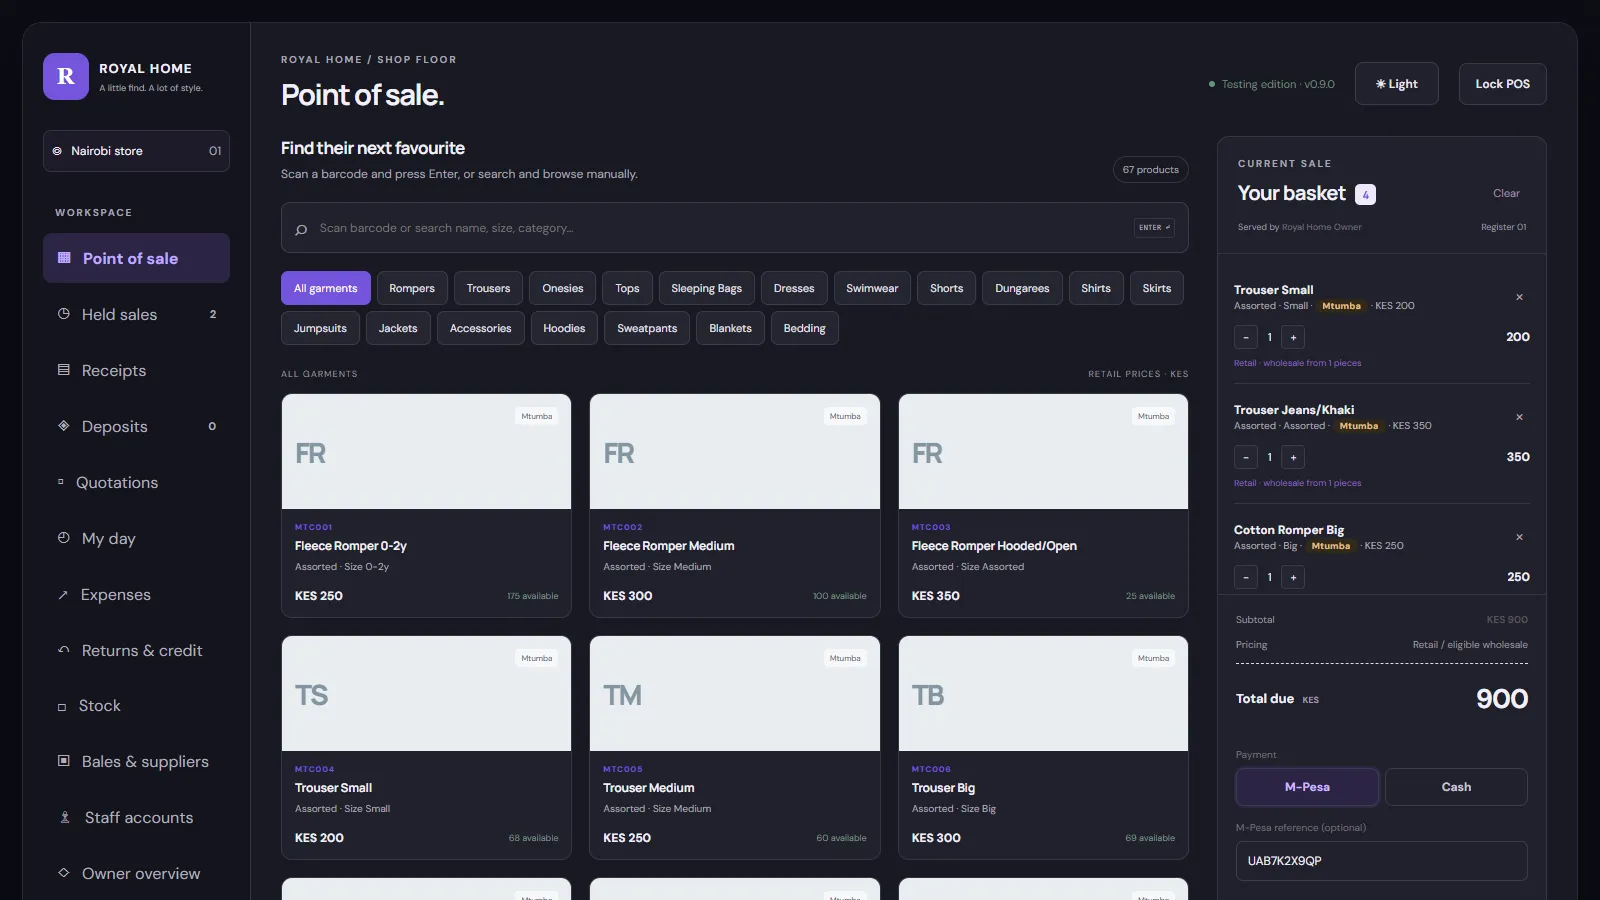Switch to Light theme
Screen dimensions: 1600x900
pos(1397,84)
